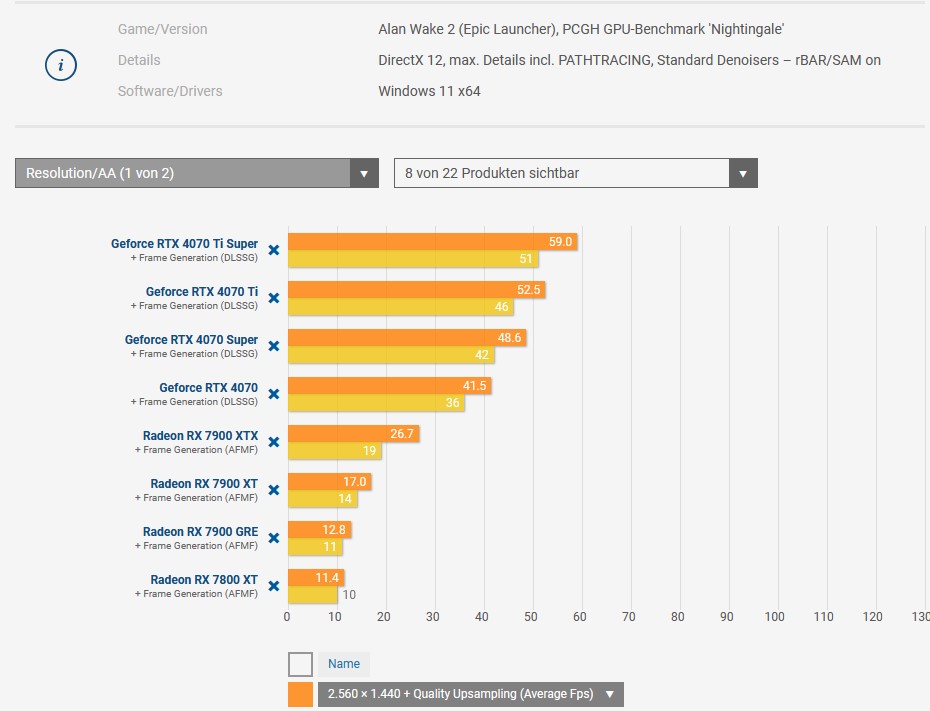Click arrow beside Average Fps legend label
Viewport: 930px width, 711px height.
point(610,694)
